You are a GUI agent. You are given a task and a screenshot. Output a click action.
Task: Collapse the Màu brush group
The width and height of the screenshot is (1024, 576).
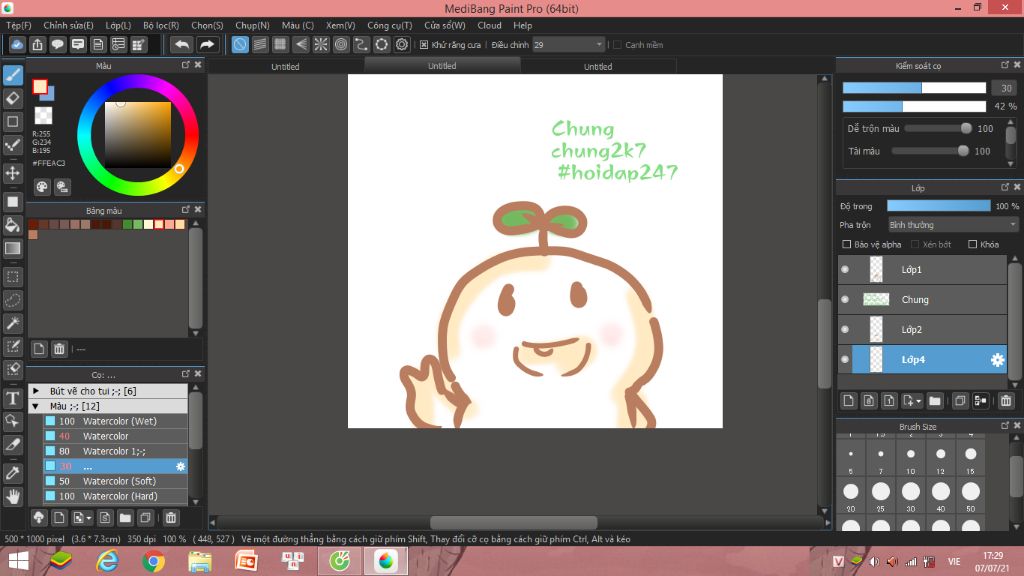[x=37, y=406]
